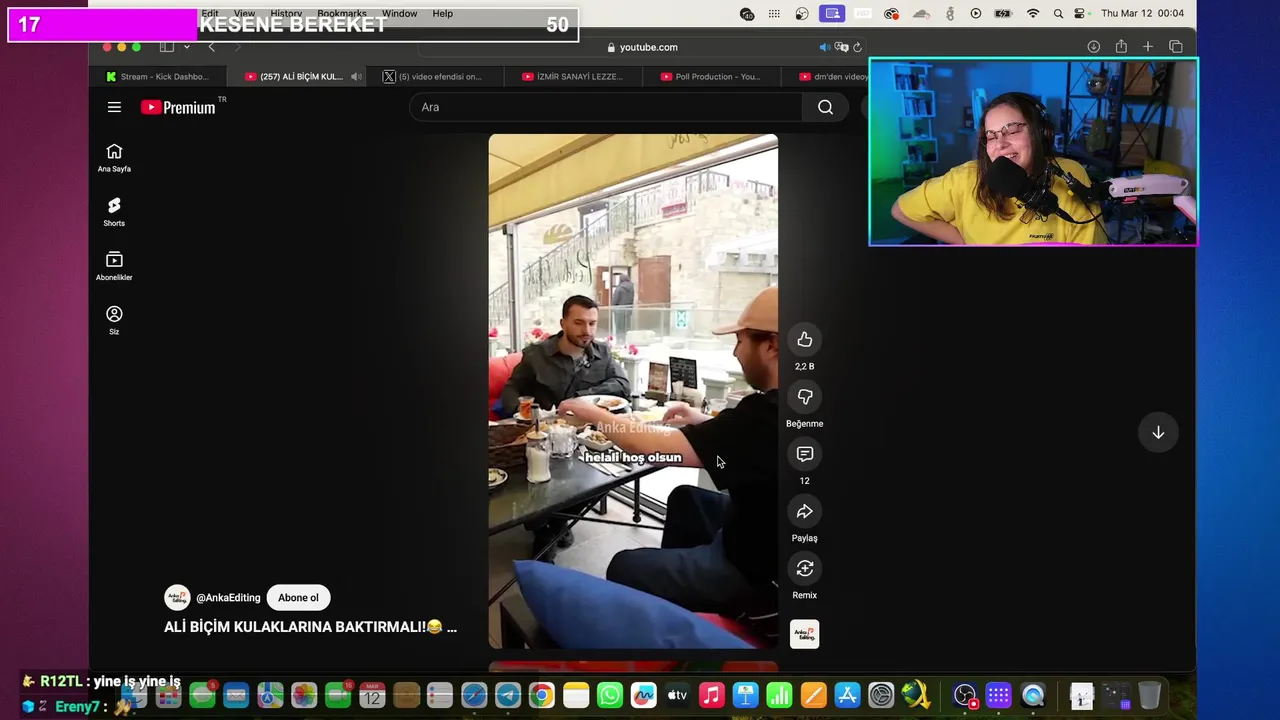Image resolution: width=1280 pixels, height=720 pixels.
Task: Open App Store from the Dock
Action: coord(847,695)
